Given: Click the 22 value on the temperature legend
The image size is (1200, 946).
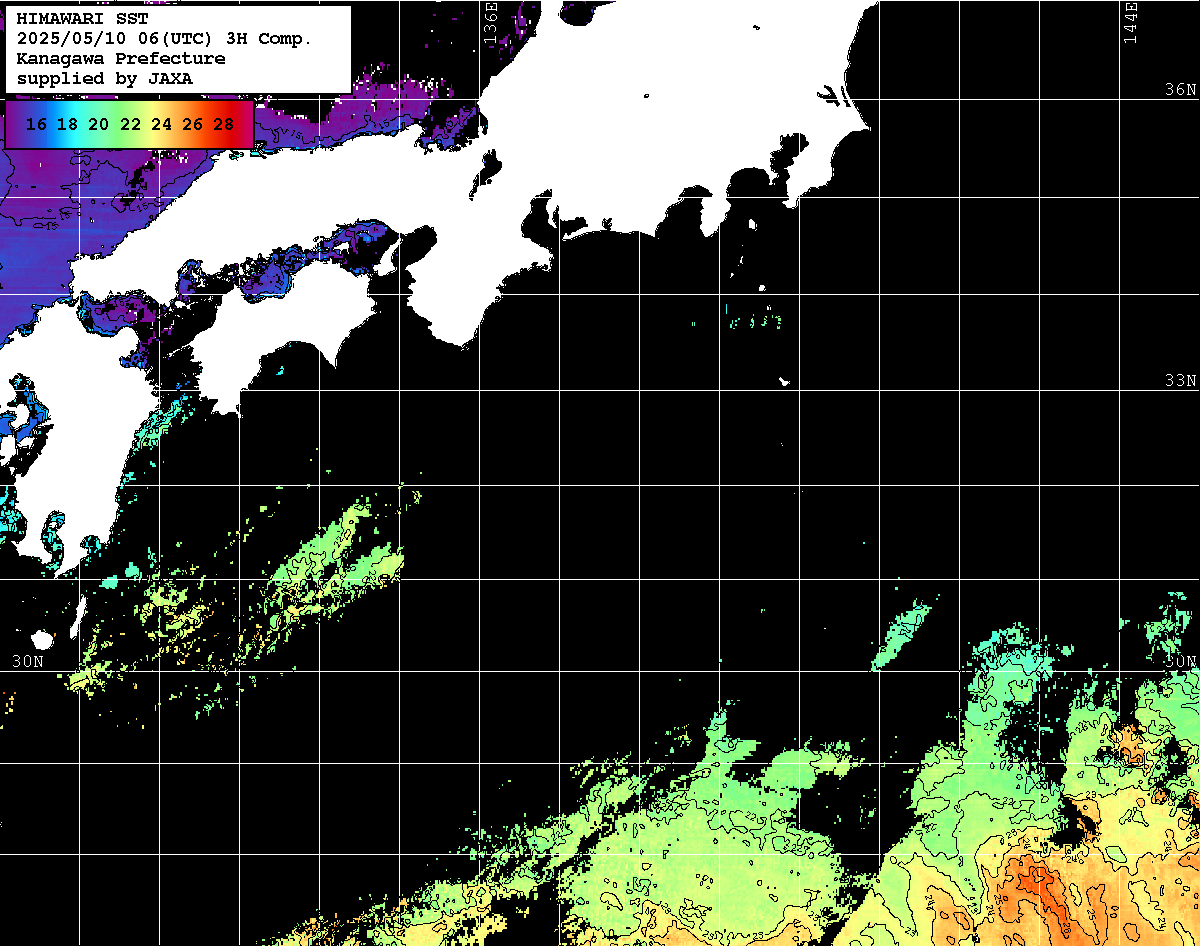Looking at the screenshot, I should (x=130, y=125).
